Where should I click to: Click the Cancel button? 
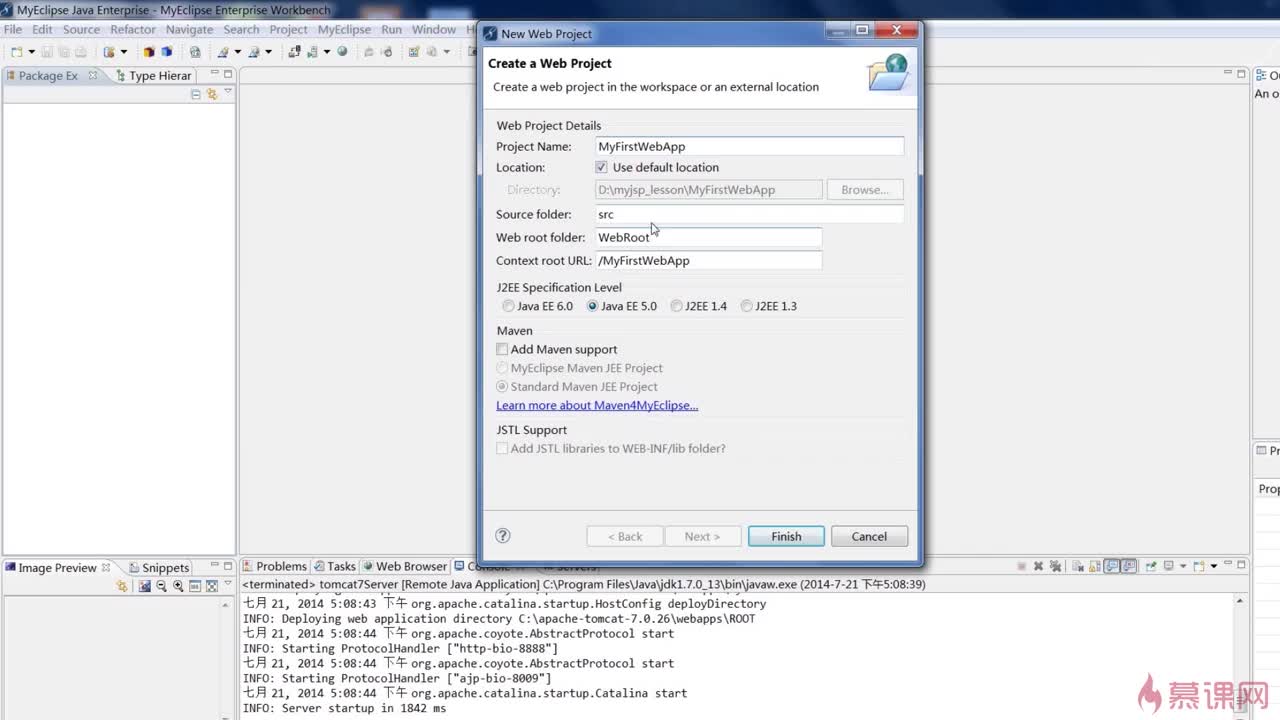869,536
